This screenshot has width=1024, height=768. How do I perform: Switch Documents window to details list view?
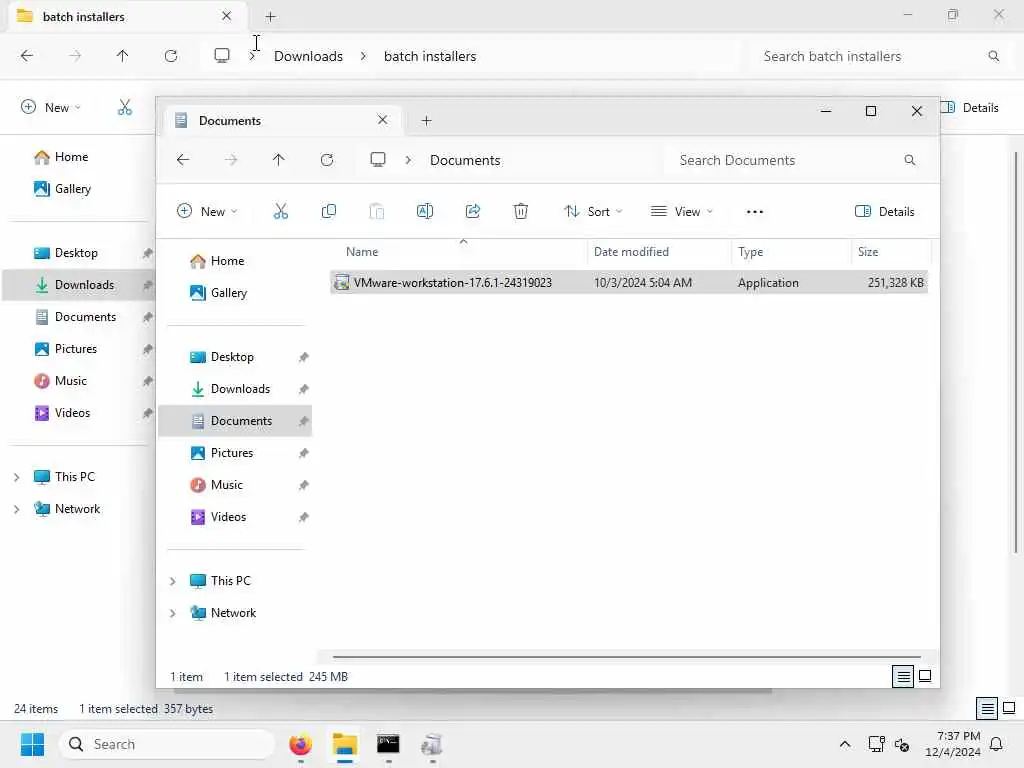903,677
